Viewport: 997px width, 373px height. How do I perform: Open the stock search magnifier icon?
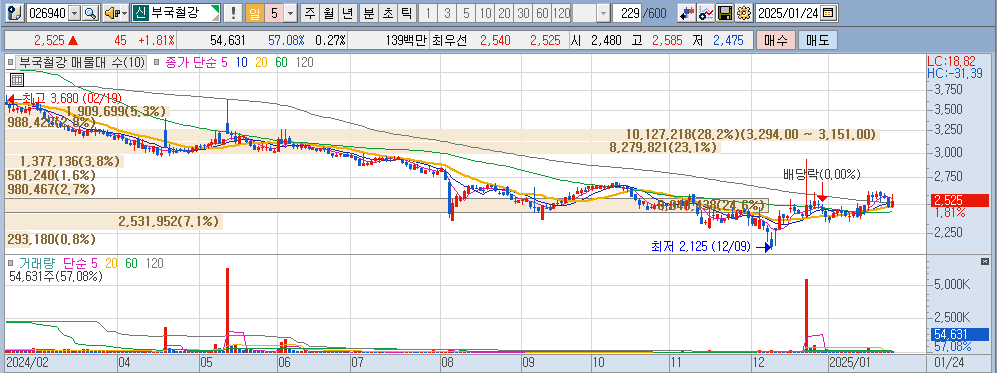point(91,13)
